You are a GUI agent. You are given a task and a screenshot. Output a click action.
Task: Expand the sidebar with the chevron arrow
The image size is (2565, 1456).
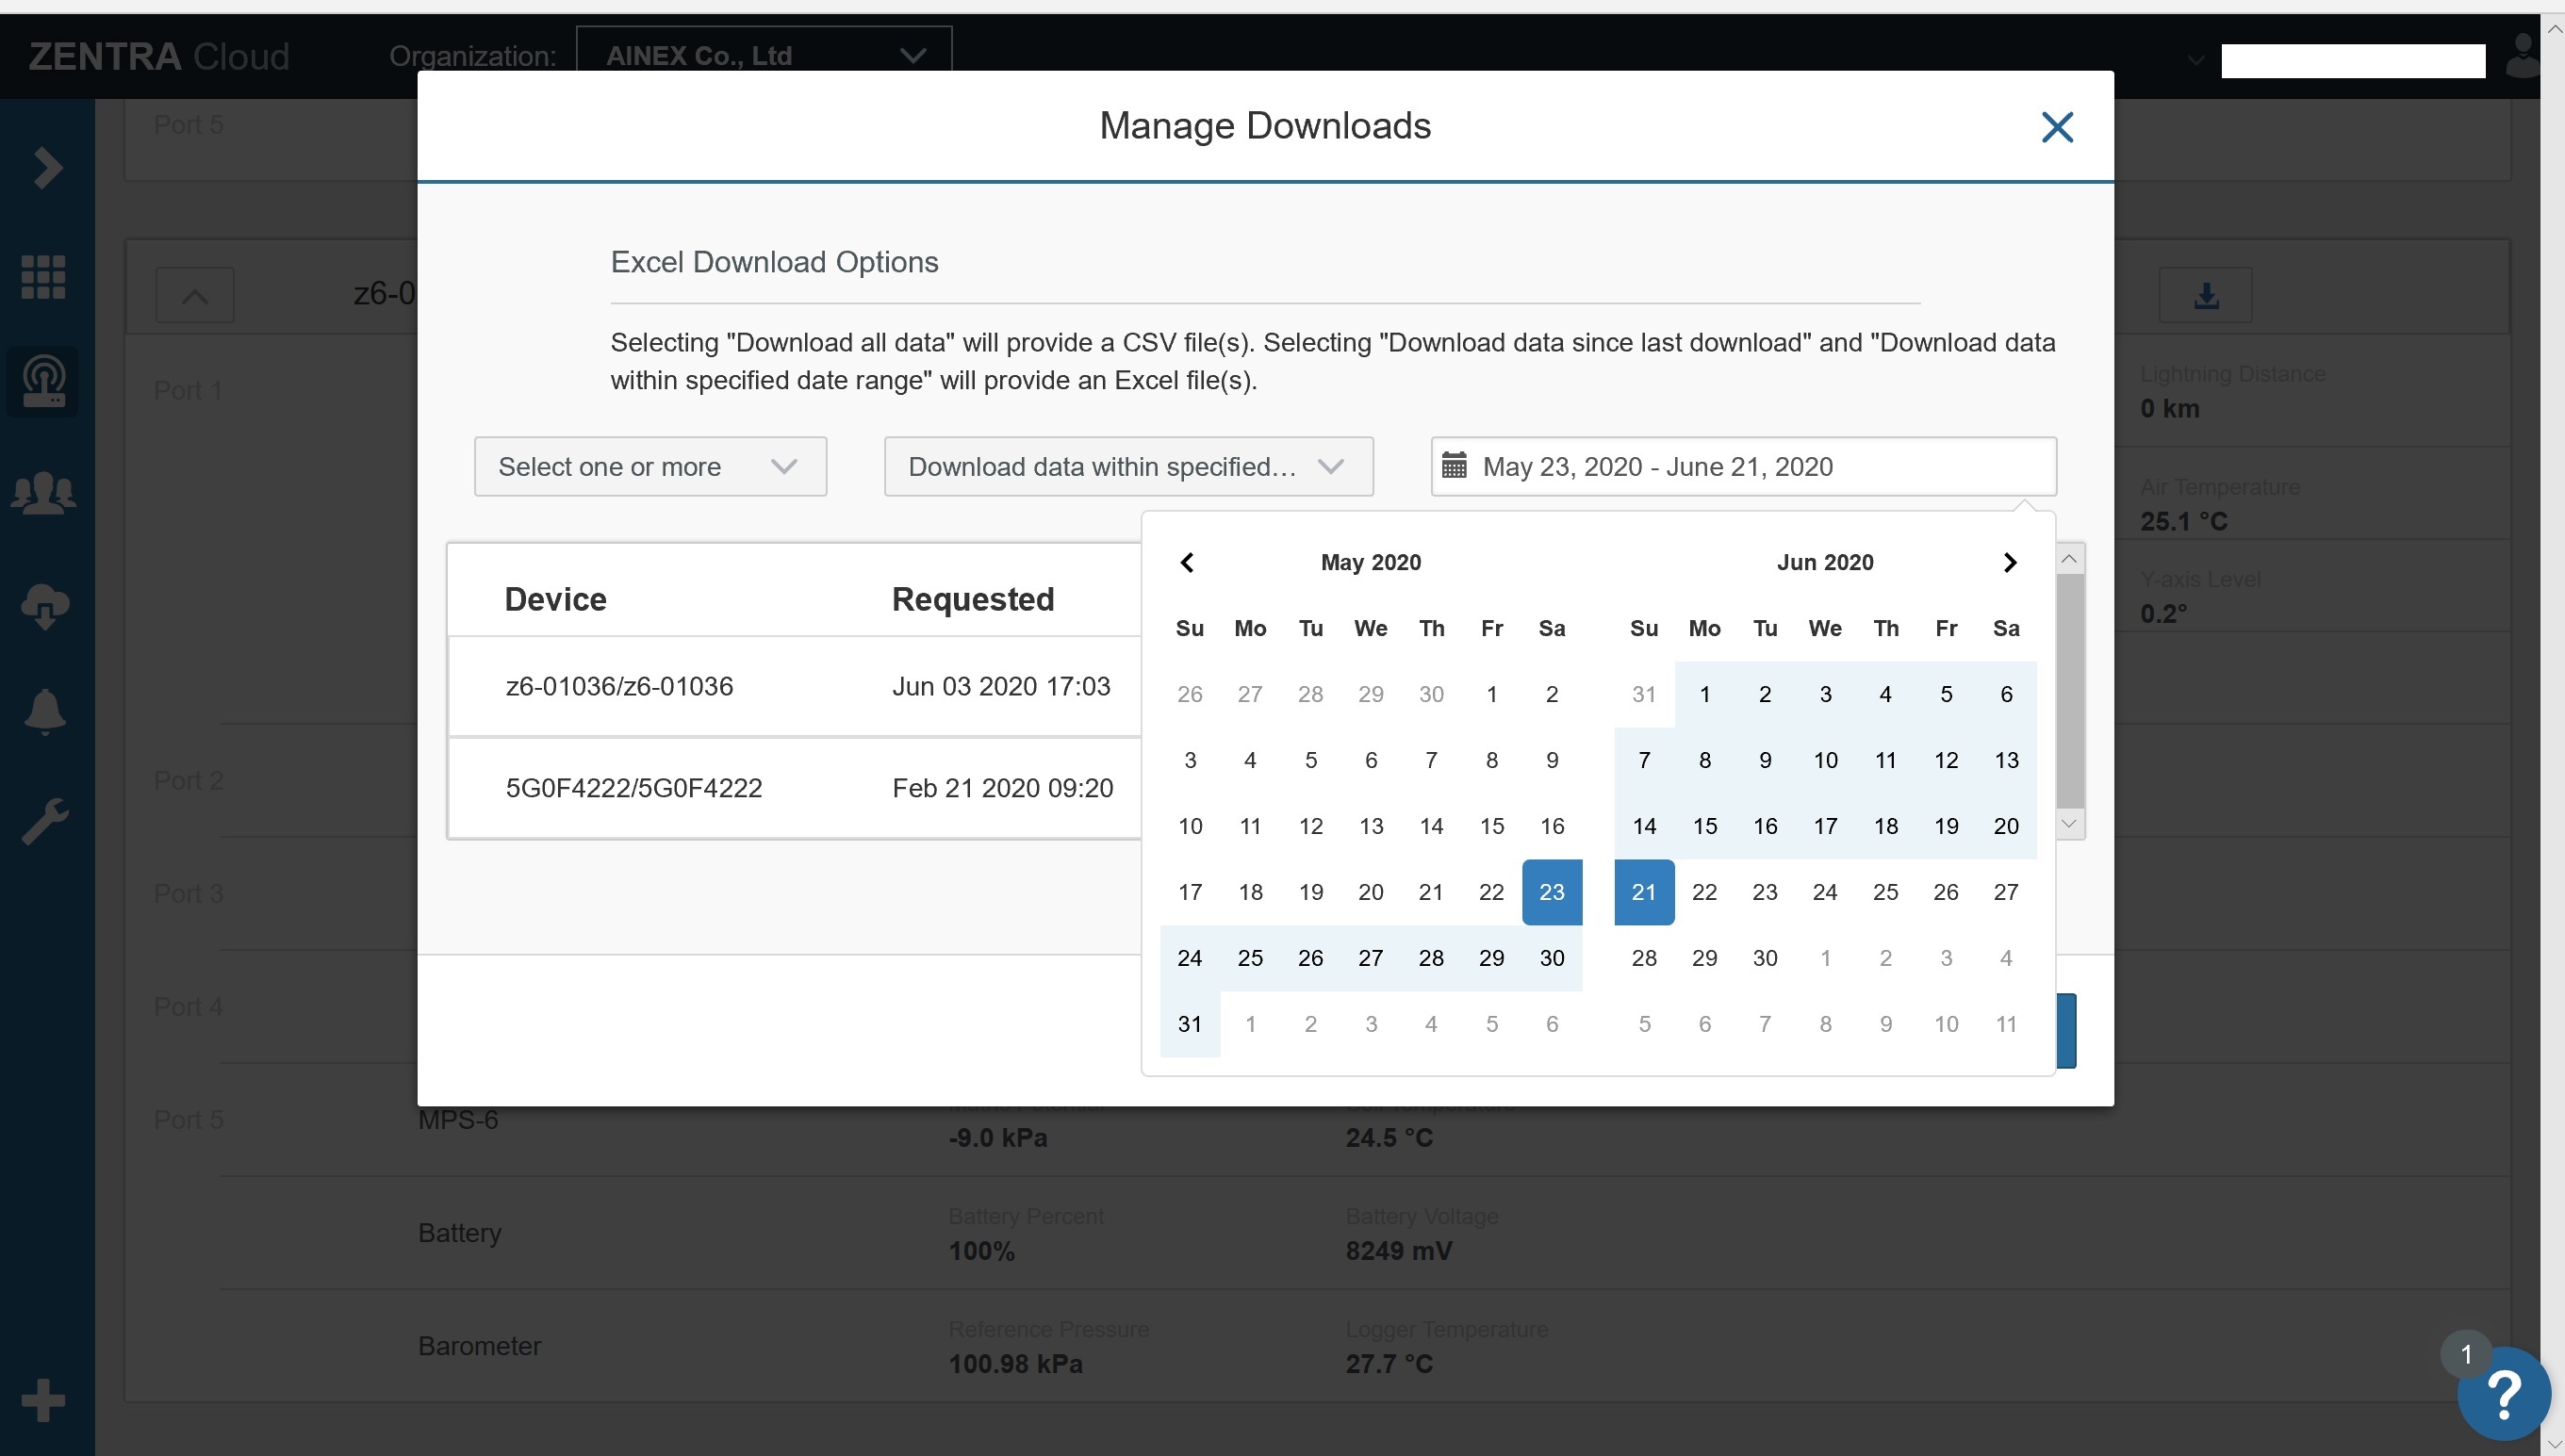click(46, 167)
